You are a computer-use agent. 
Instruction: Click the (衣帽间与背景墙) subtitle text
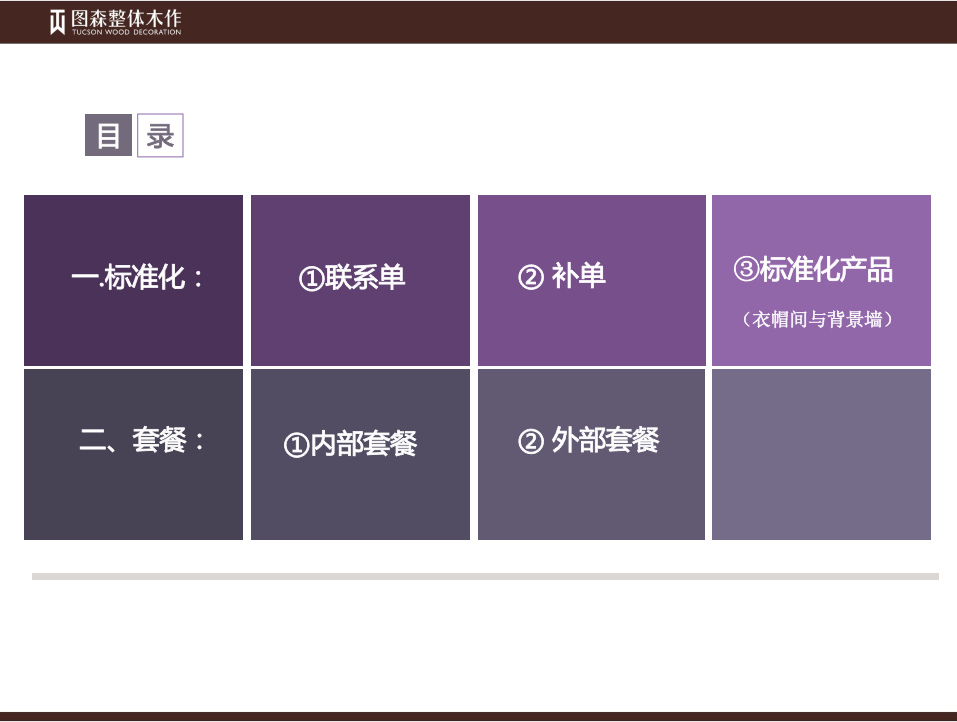pos(817,320)
